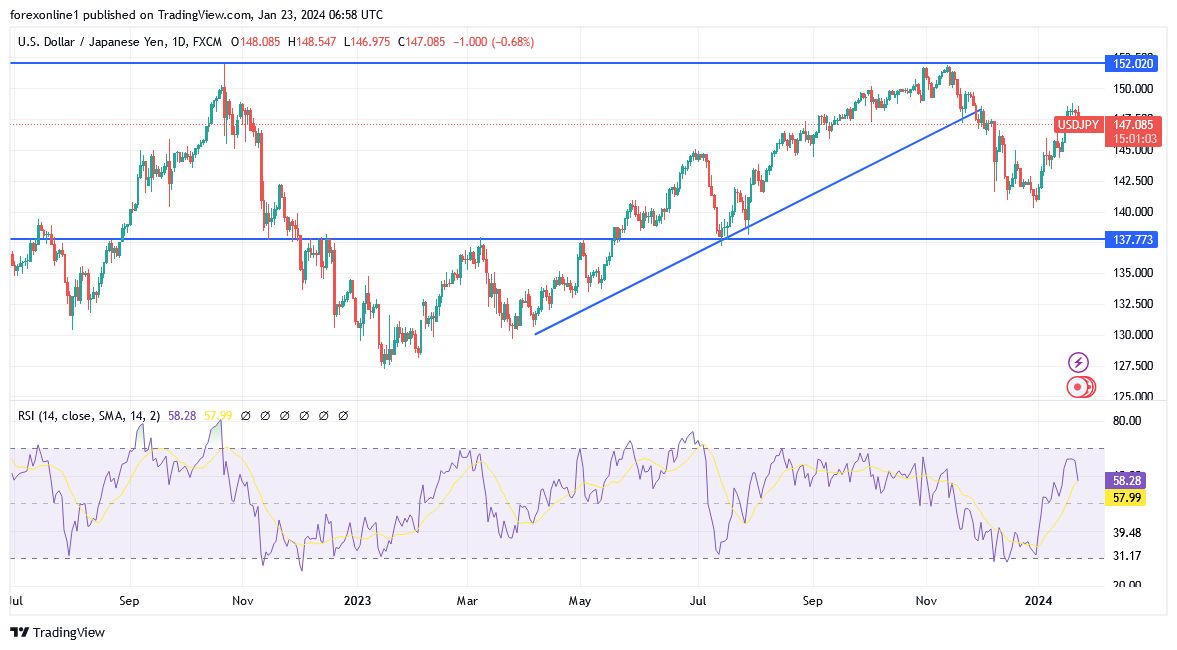
Task: Click the purple 58.28 RSI value box
Action: pos(1125,481)
